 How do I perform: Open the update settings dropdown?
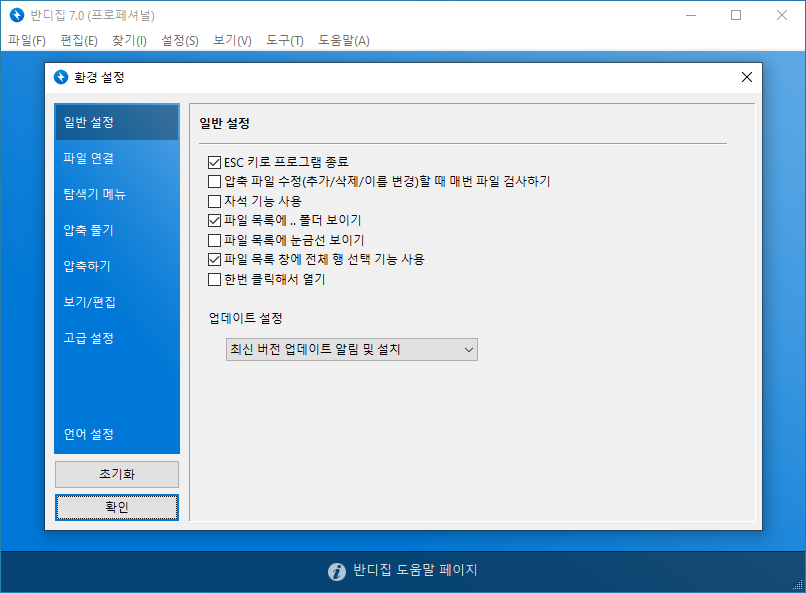tap(351, 349)
